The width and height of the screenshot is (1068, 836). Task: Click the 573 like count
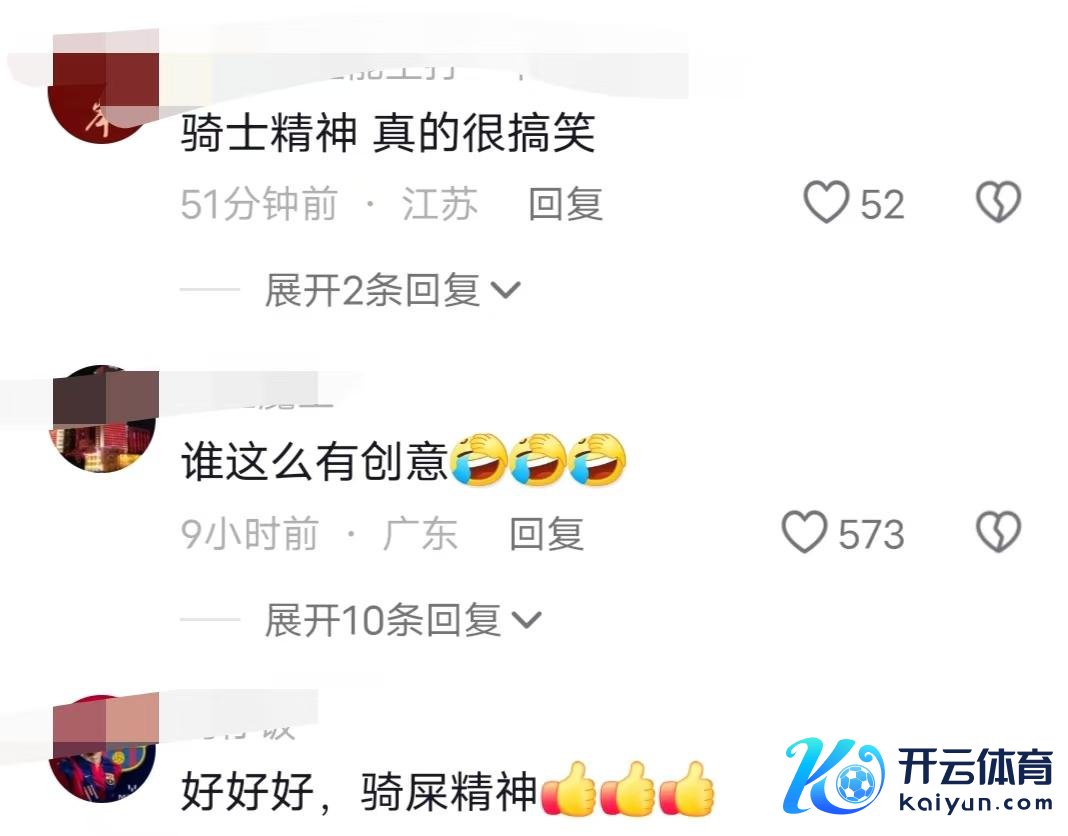coord(871,533)
